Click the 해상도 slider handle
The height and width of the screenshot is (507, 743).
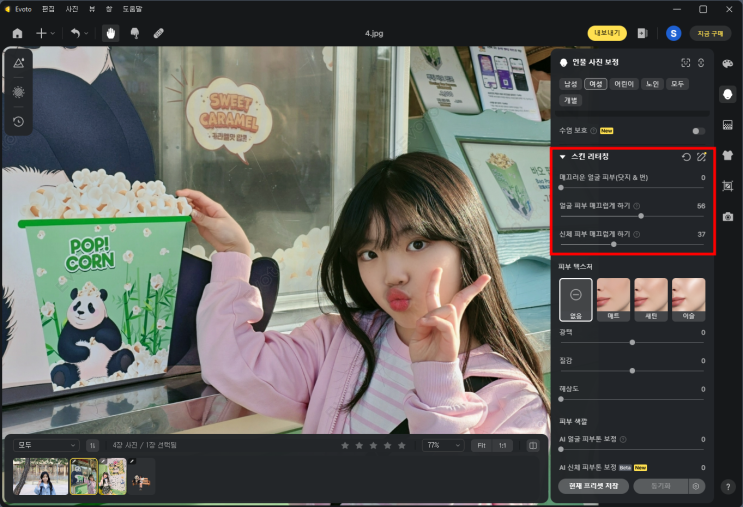561,399
